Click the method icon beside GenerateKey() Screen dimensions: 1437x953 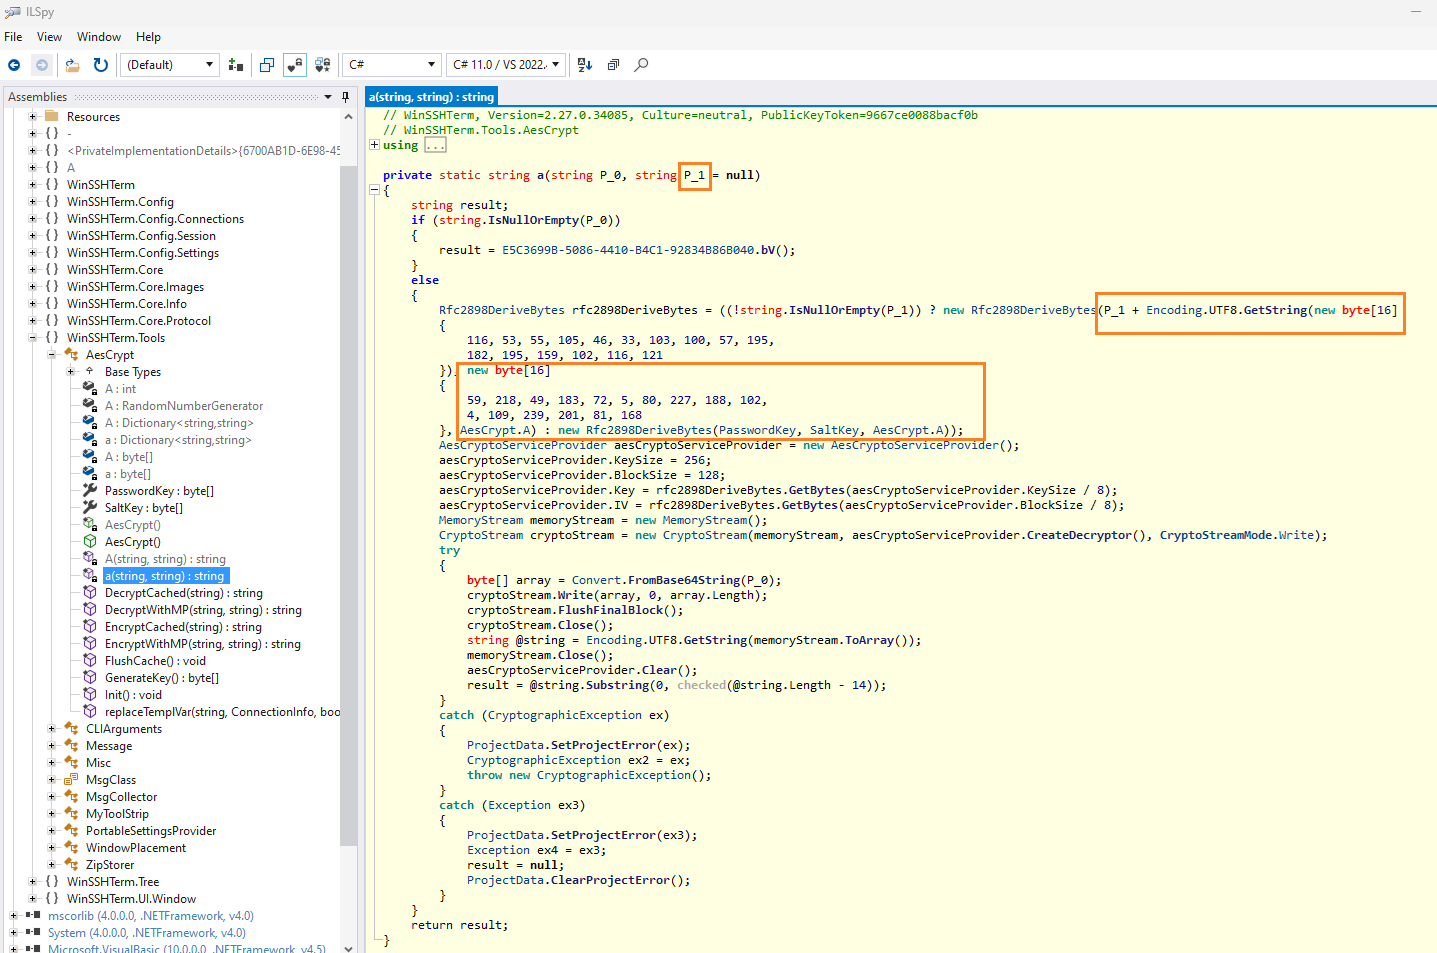pyautogui.click(x=90, y=678)
